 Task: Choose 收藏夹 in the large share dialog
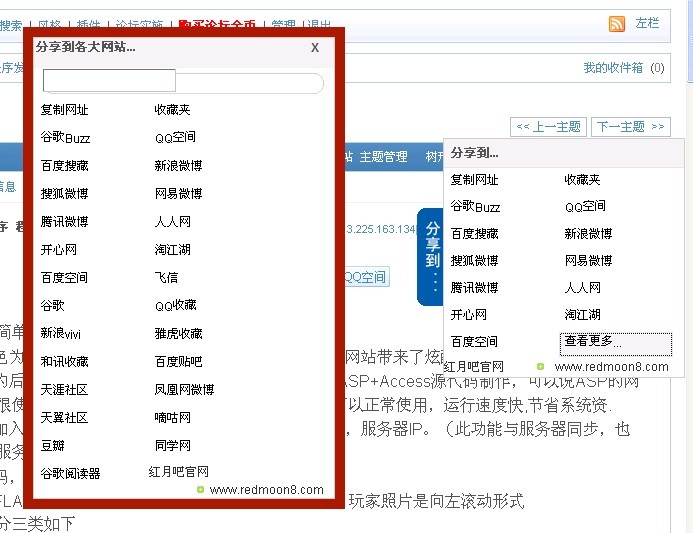point(172,110)
